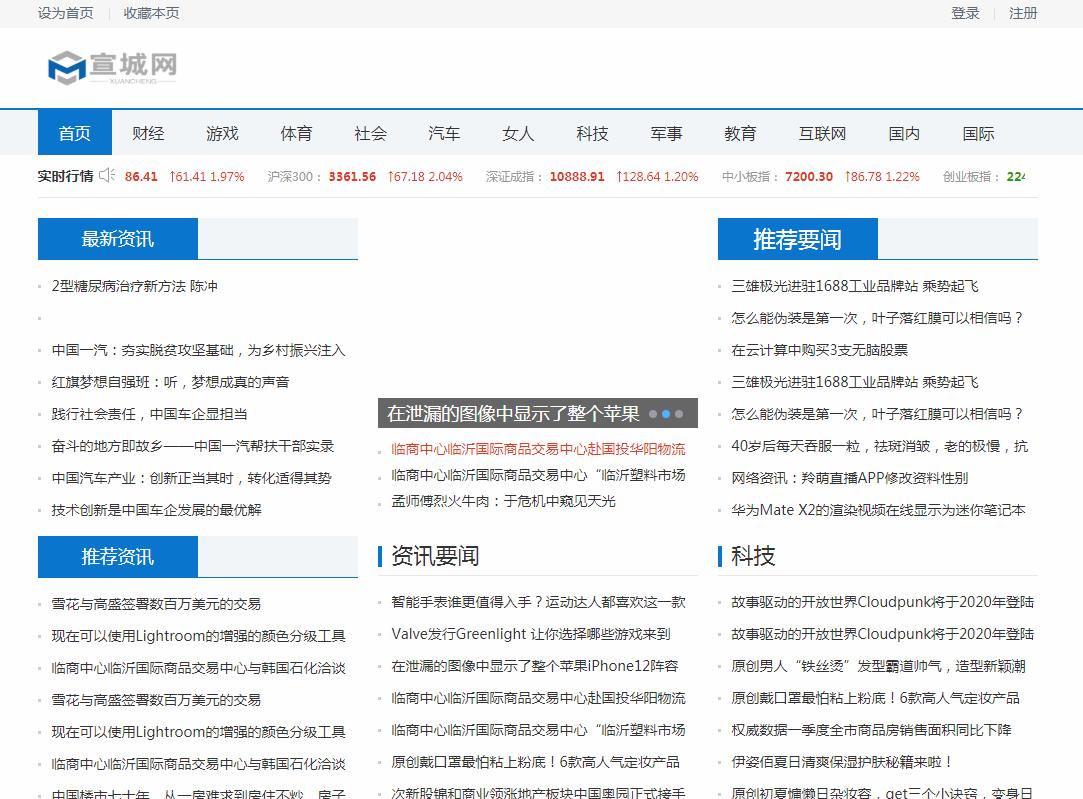This screenshot has width=1083, height=799.
Task: Open the red headline 临商中心赴国投华阳物流
Action: click(538, 449)
